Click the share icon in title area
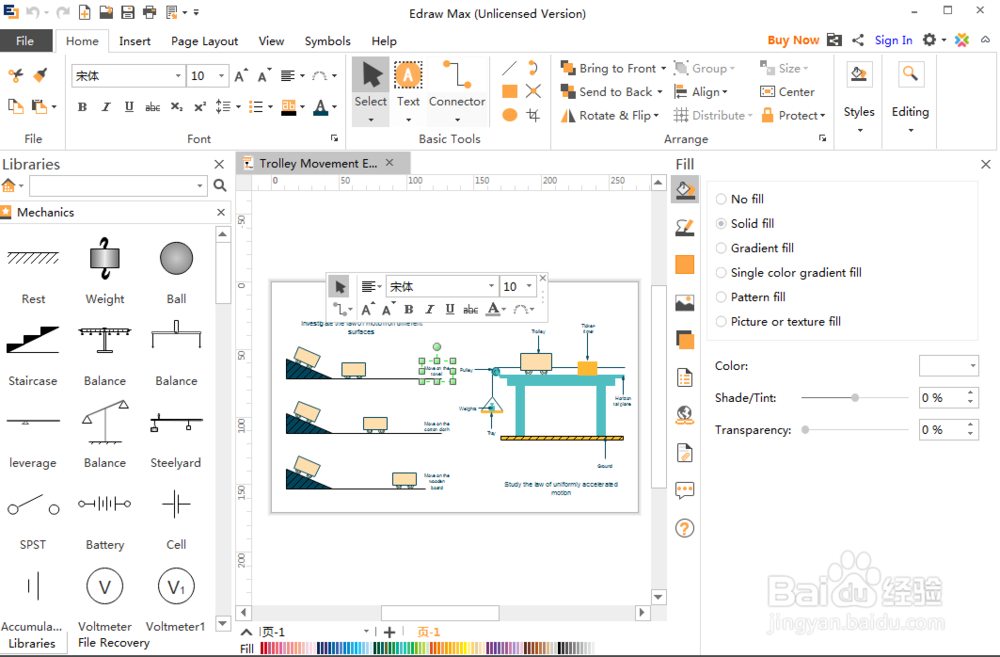 click(x=858, y=40)
